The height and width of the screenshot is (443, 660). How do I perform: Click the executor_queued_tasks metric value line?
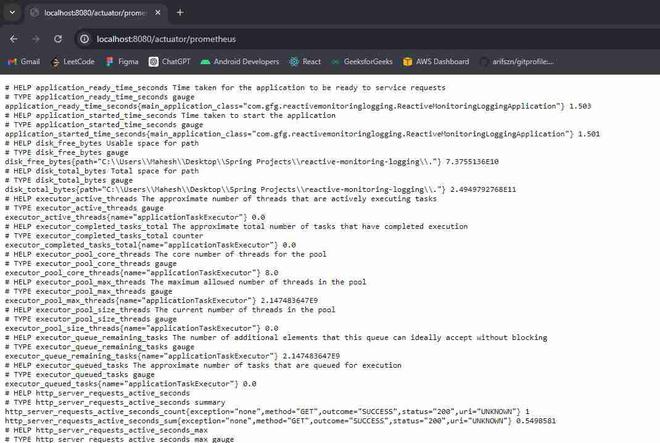[130, 384]
